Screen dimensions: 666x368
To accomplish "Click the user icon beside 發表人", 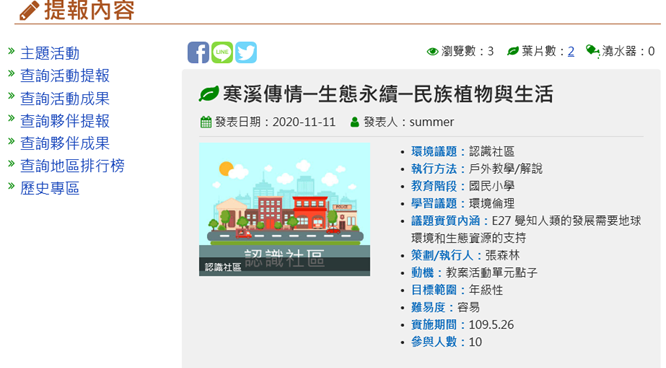I will (355, 122).
